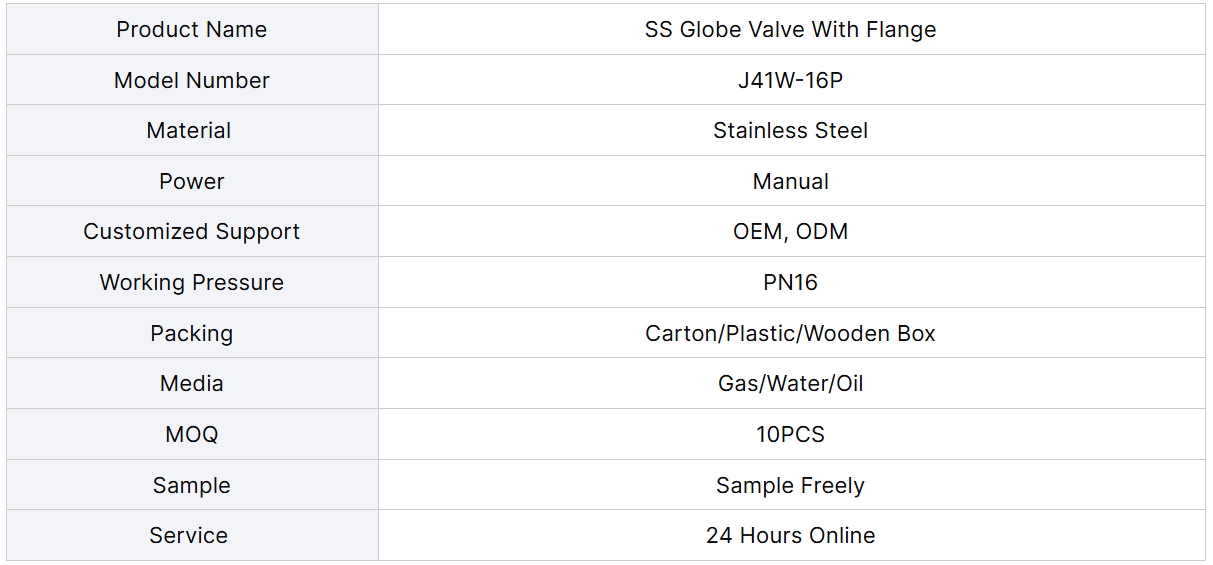Click the Model Number label
The height and width of the screenshot is (565, 1213).
(192, 81)
